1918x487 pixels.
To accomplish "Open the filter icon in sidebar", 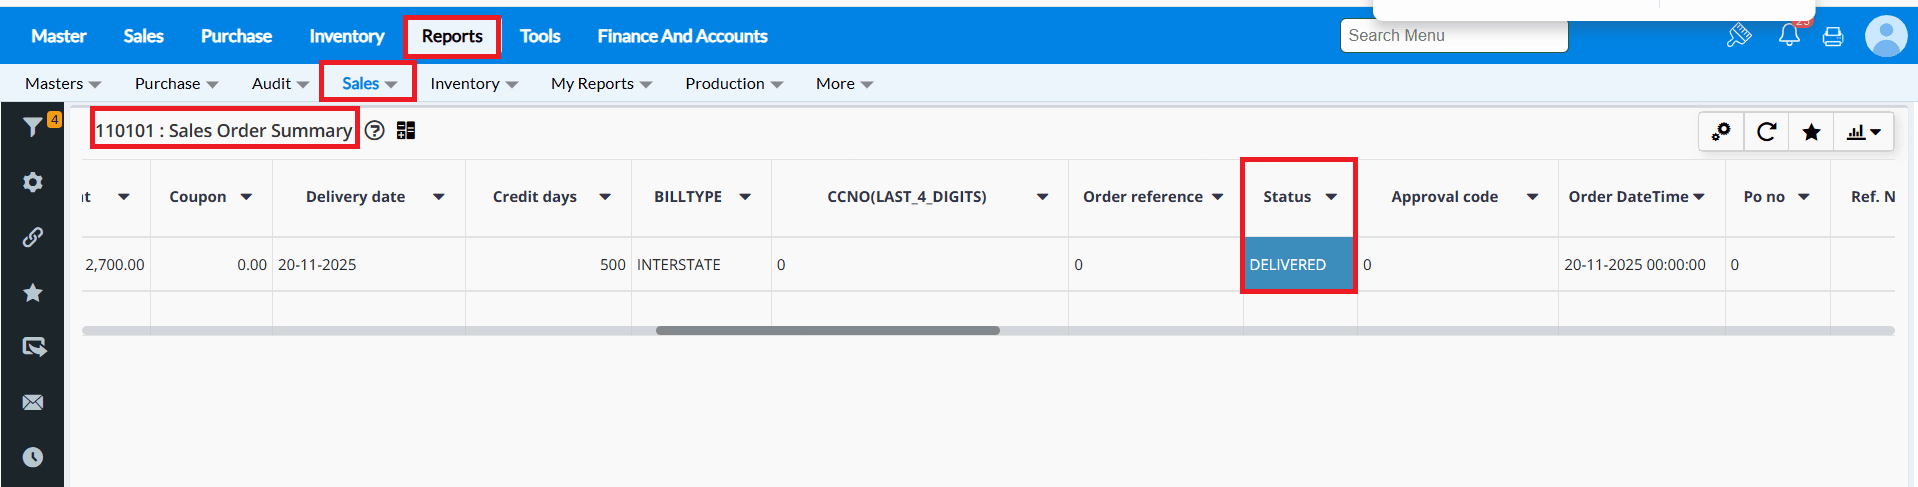I will click(32, 127).
